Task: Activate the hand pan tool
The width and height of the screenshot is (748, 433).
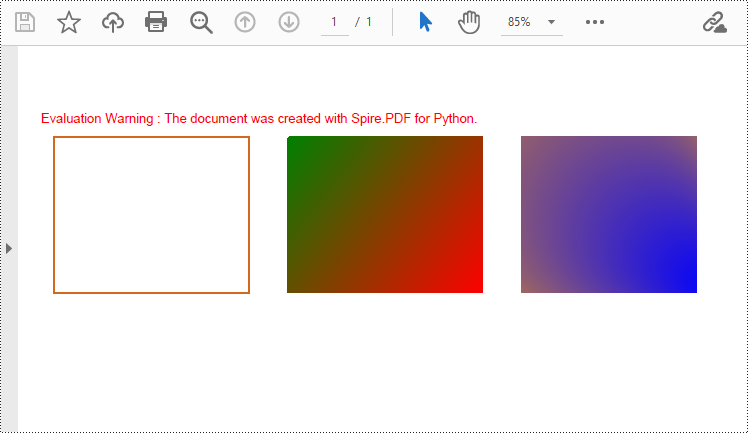Action: coord(469,22)
